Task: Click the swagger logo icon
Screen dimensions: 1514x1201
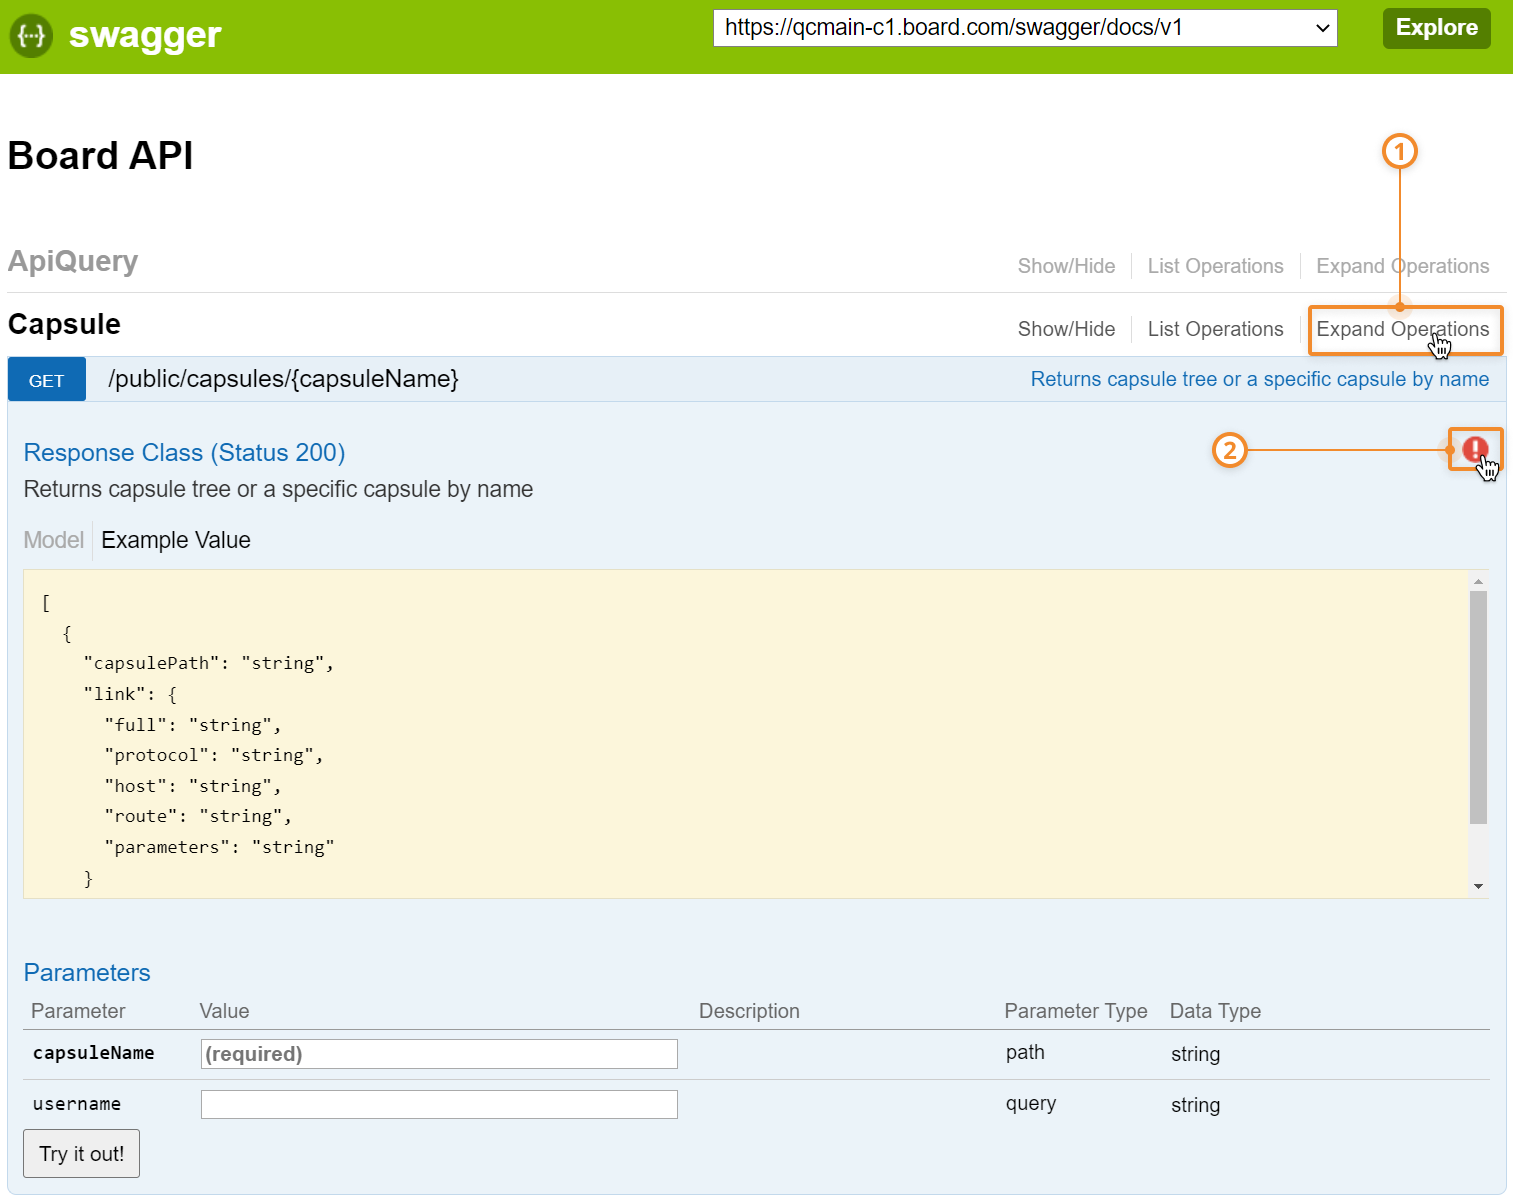Action: [x=31, y=36]
